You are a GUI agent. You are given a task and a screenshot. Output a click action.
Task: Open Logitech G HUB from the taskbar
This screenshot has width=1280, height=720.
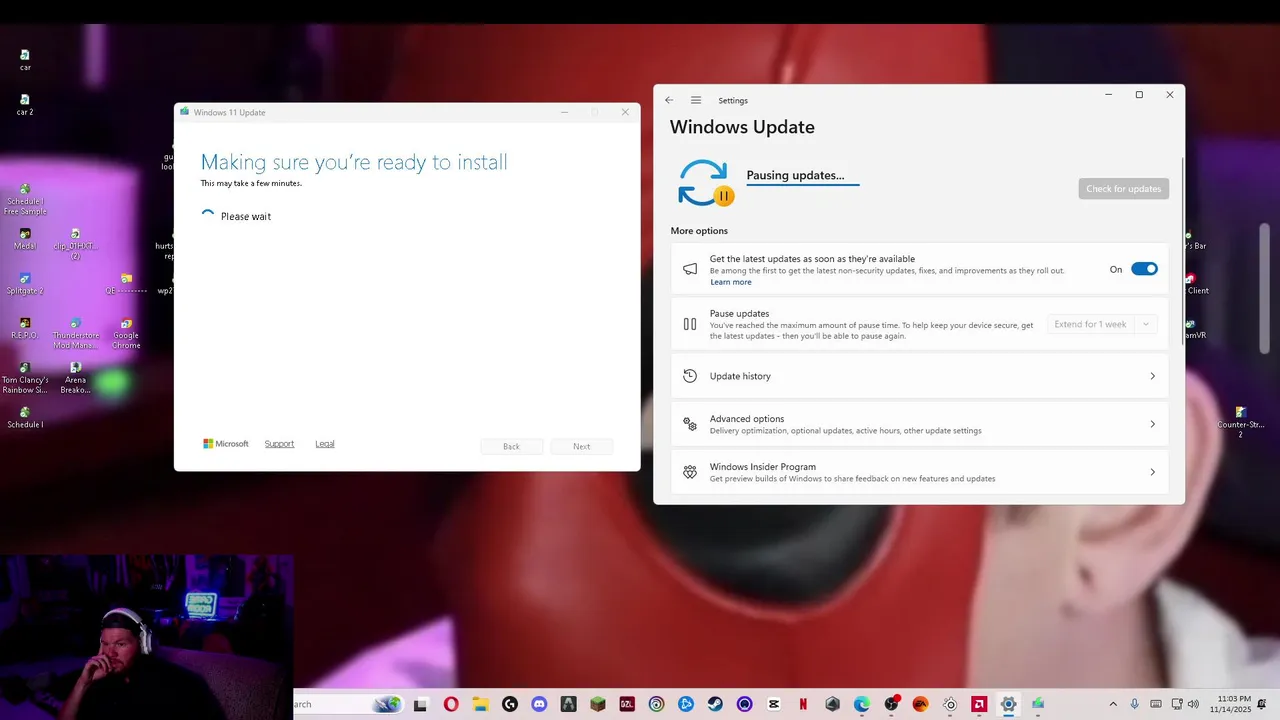(510, 704)
